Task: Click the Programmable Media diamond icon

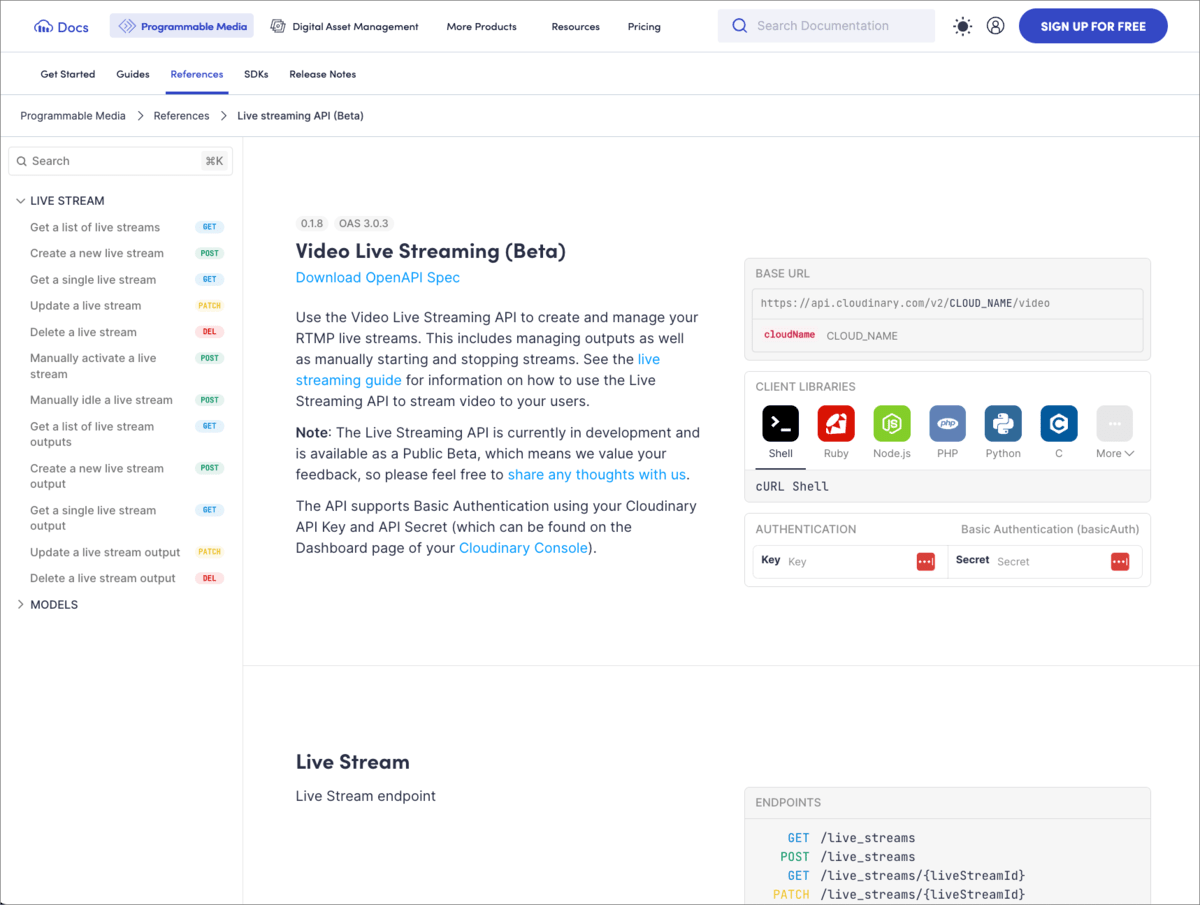Action: (x=127, y=27)
